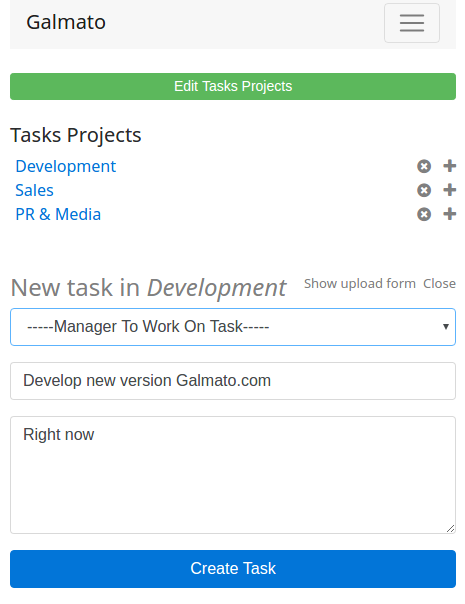This screenshot has width=465, height=604.
Task: Close the new task form
Action: pyautogui.click(x=439, y=284)
